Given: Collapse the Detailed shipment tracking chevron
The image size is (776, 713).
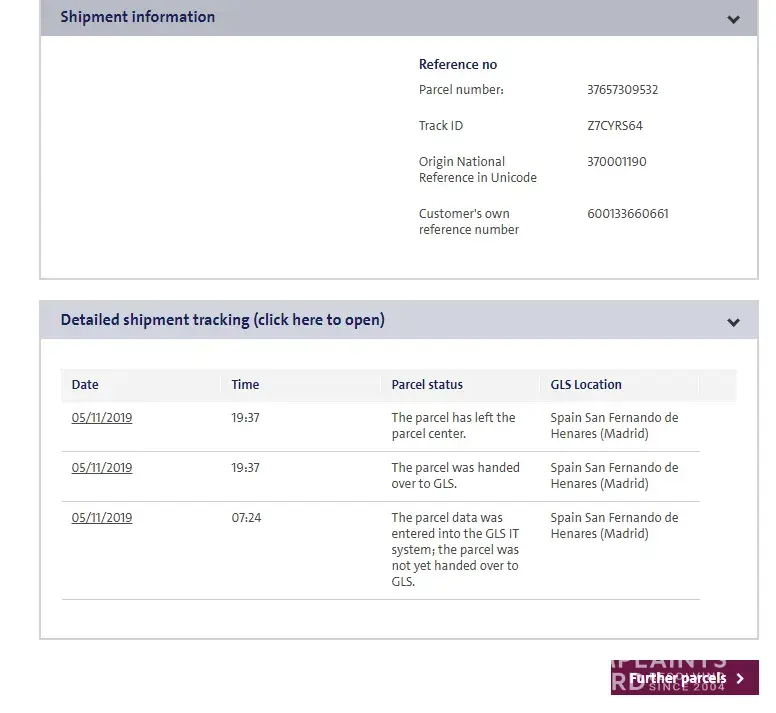Looking at the screenshot, I should [x=733, y=322].
